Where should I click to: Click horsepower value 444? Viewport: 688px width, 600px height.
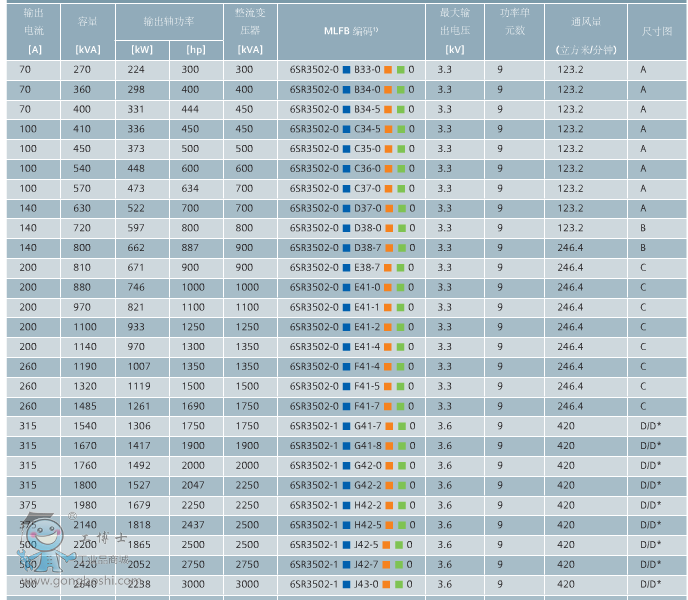[x=190, y=109]
